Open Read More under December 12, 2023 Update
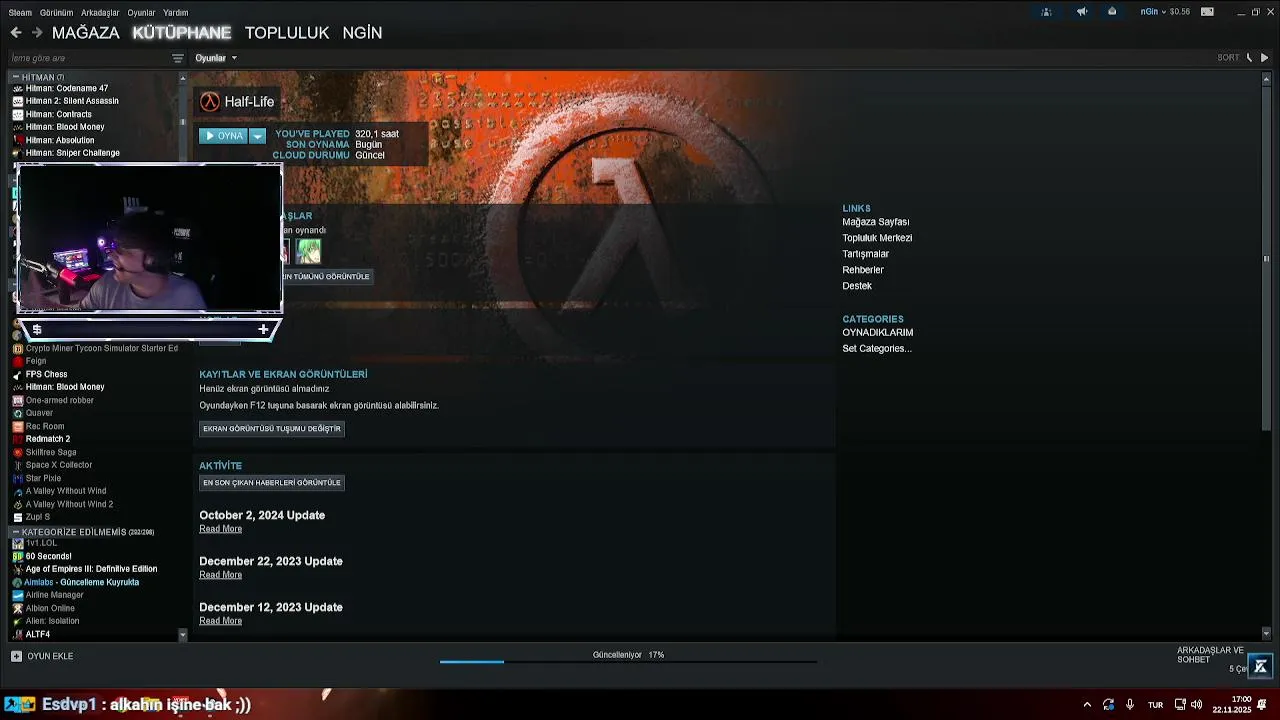 220,621
